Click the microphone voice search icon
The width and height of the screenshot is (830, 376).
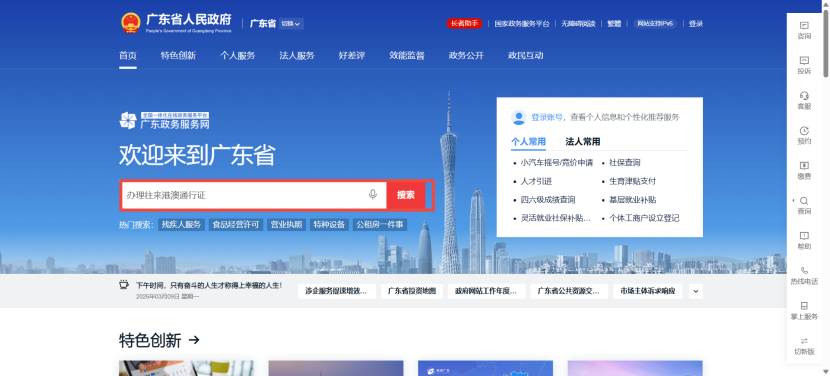373,195
